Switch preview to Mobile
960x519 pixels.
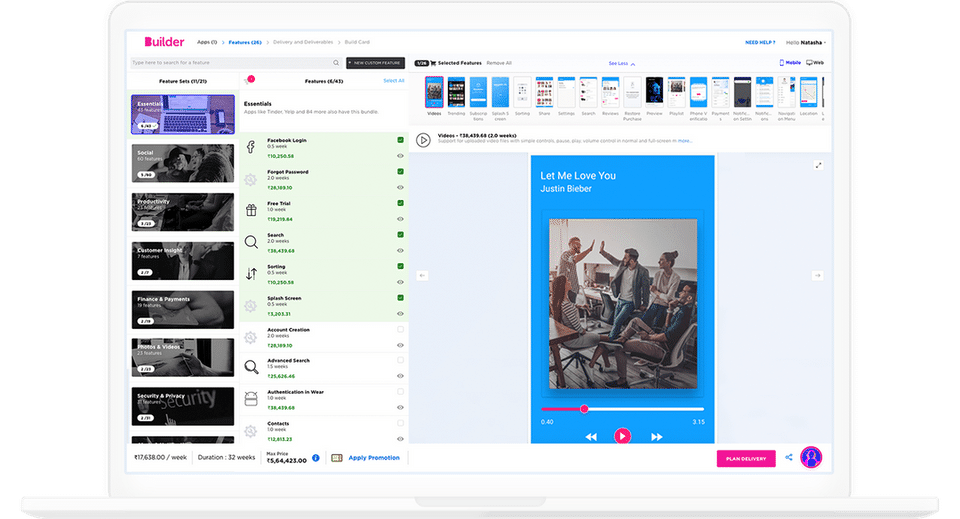[790, 62]
